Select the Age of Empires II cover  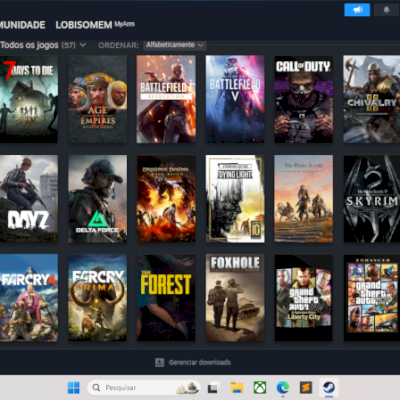(98, 99)
